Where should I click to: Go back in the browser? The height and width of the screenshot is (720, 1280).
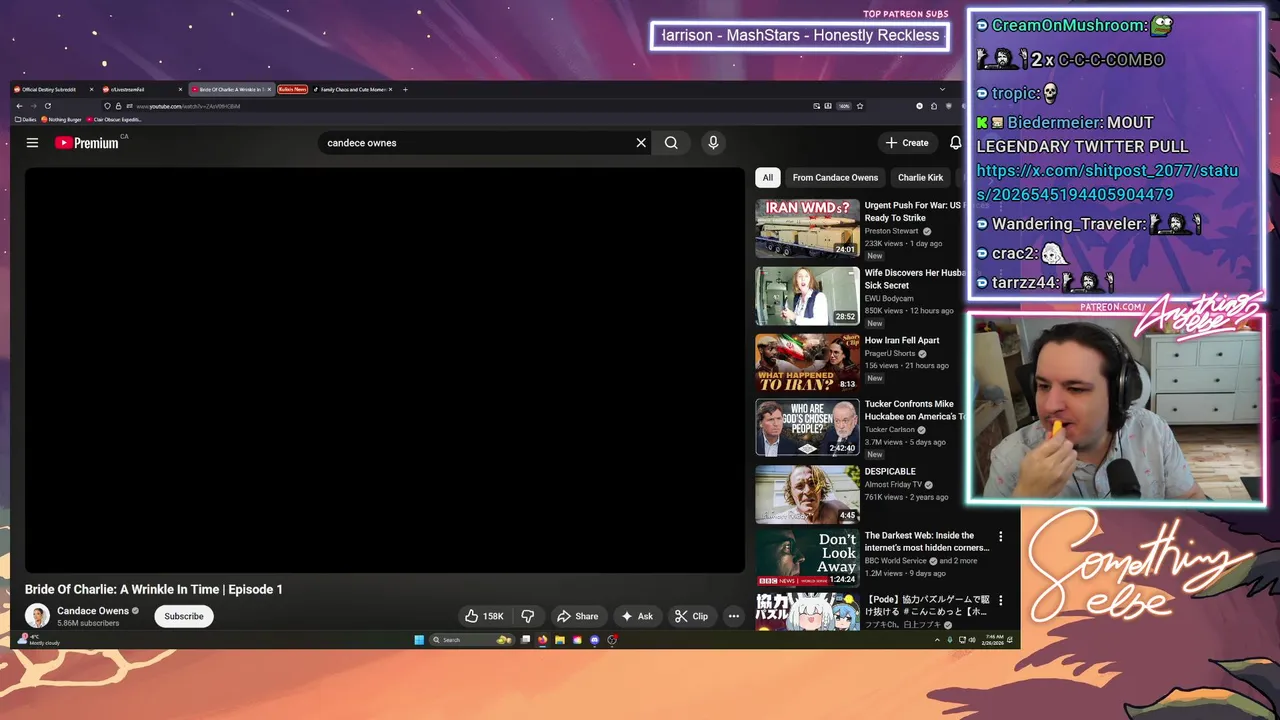19,106
